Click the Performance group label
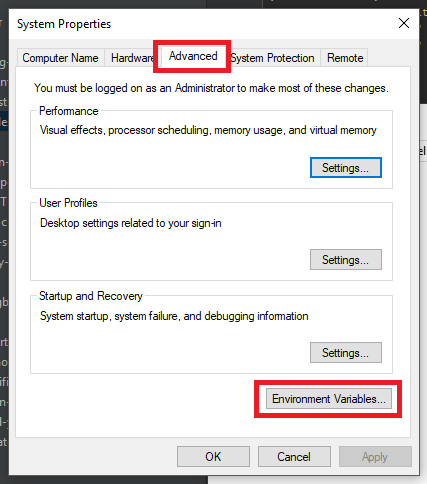Image resolution: width=427 pixels, height=484 pixels. [69, 111]
